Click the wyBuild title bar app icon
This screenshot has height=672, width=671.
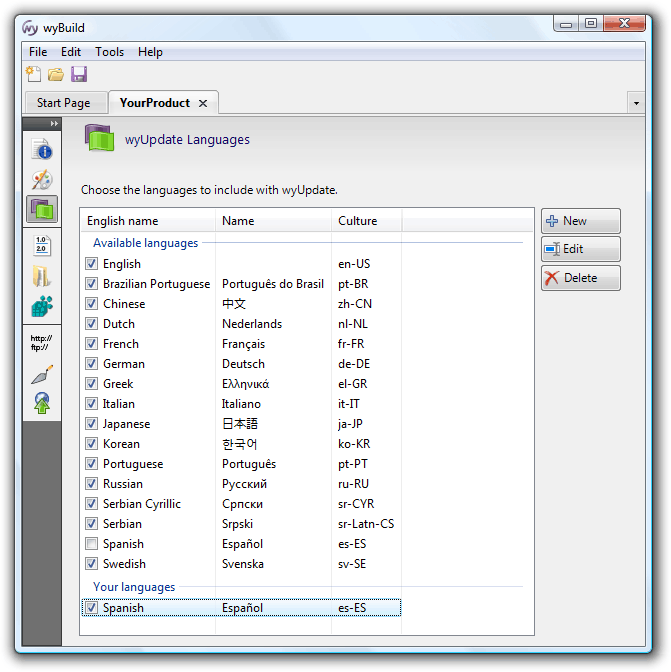pos(30,28)
